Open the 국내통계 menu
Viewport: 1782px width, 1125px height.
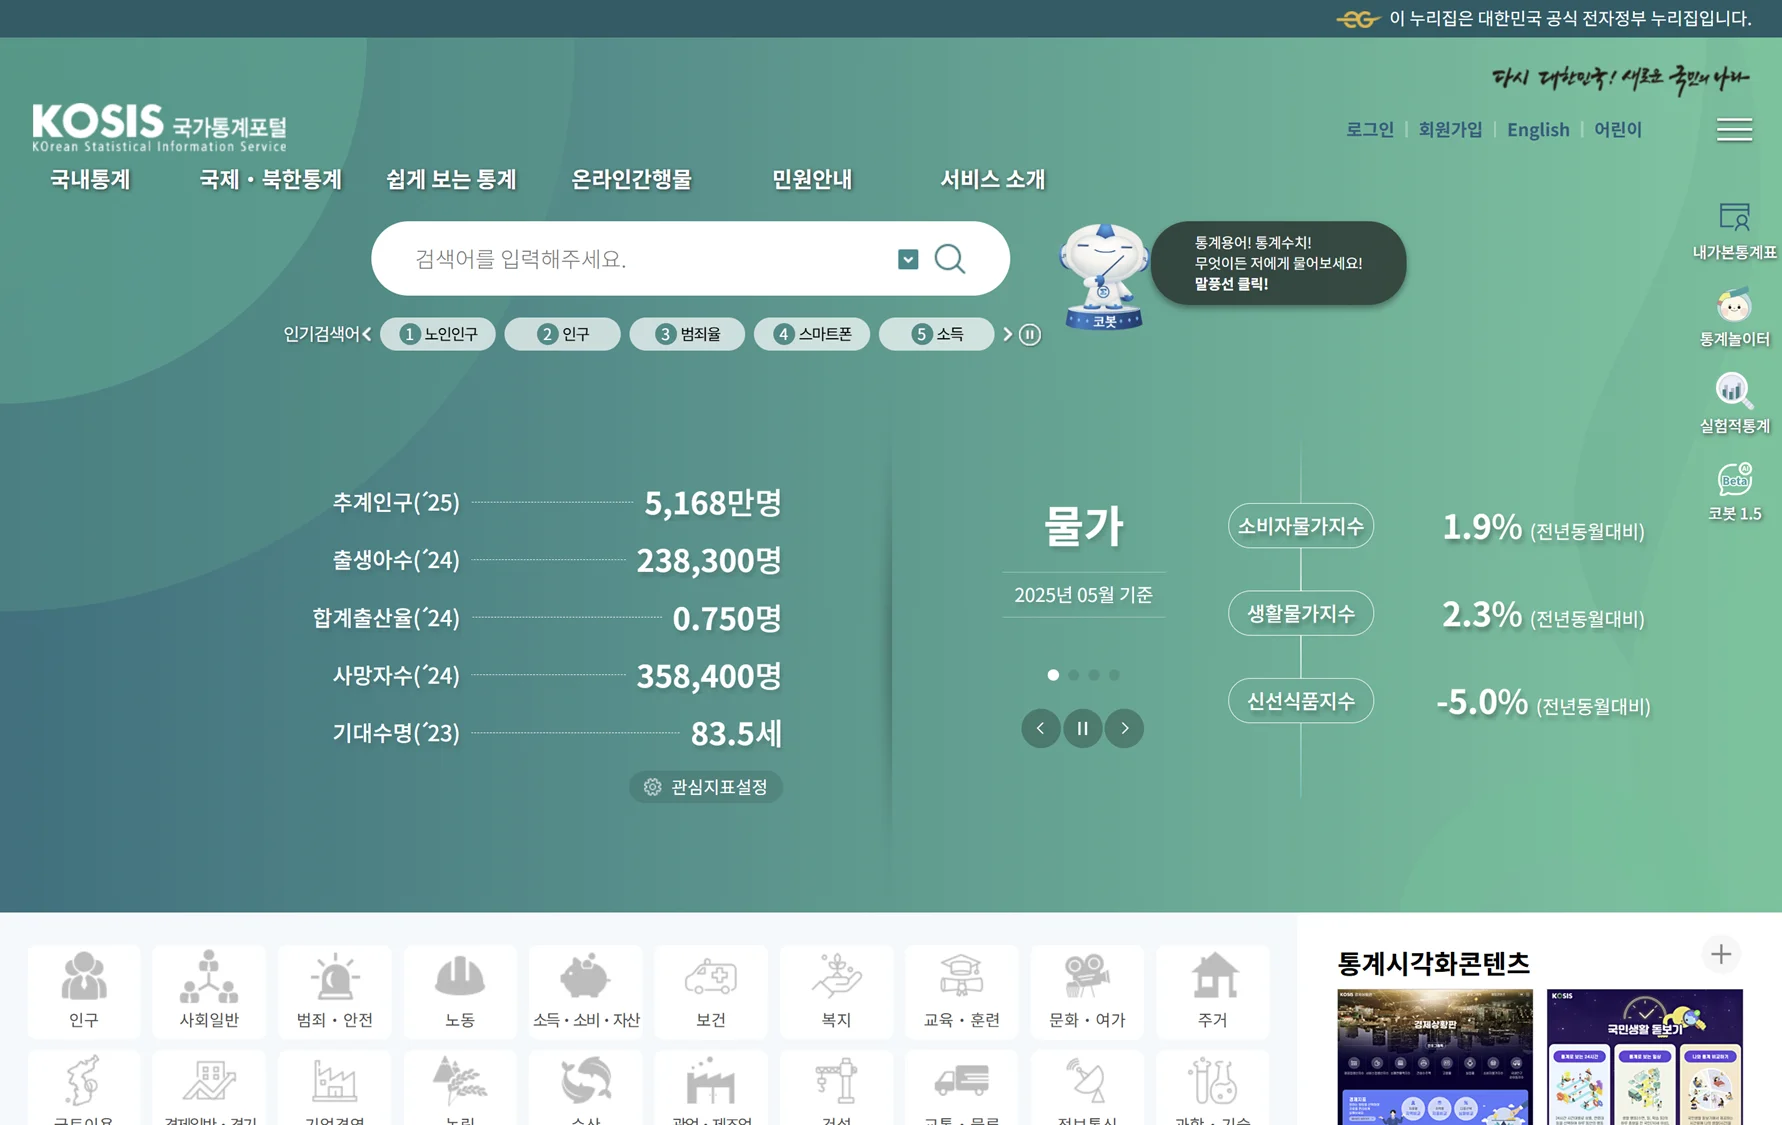point(90,180)
